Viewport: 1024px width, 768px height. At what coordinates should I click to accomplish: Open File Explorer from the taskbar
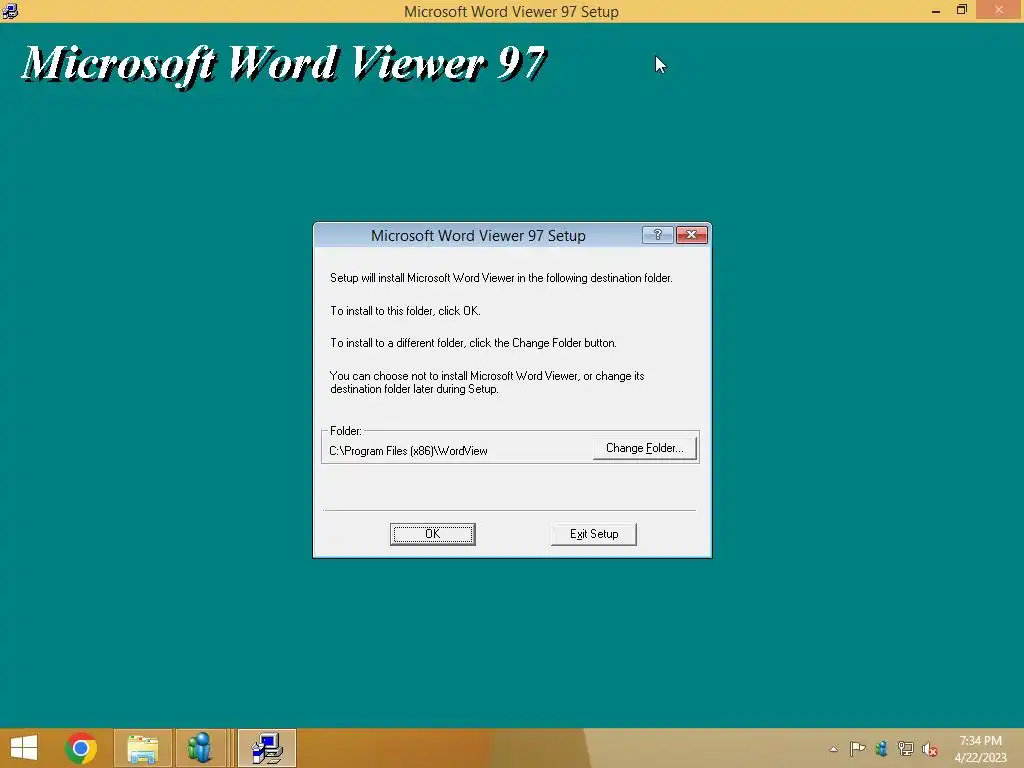143,748
